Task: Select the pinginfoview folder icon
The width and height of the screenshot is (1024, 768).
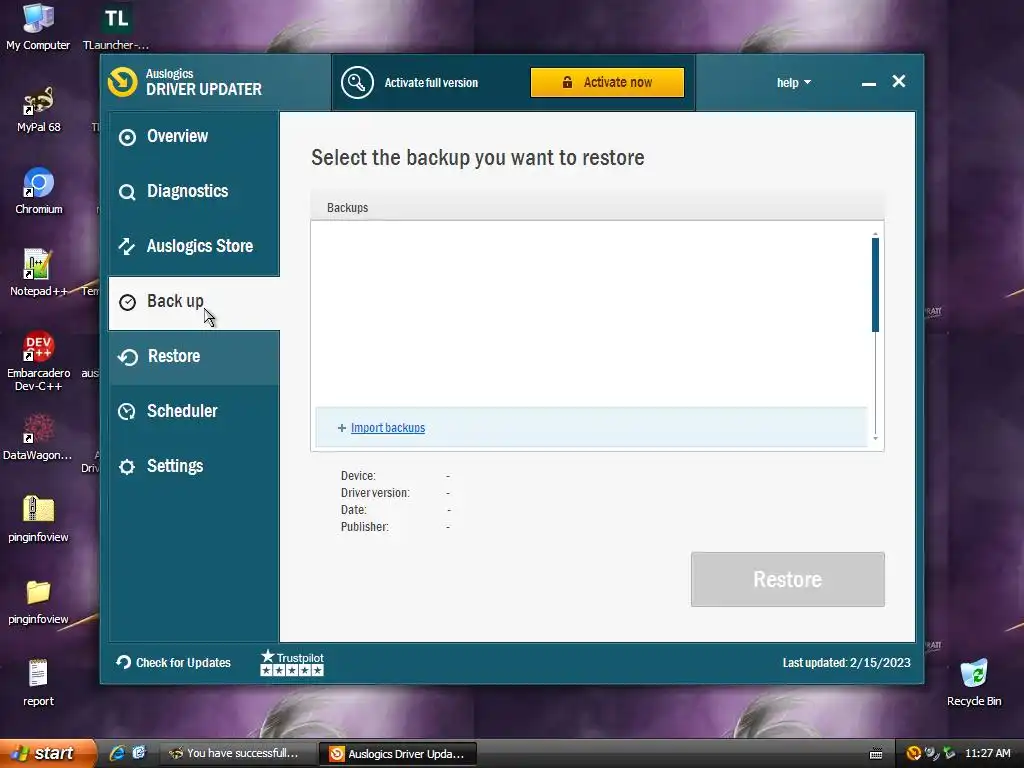Action: (38, 601)
